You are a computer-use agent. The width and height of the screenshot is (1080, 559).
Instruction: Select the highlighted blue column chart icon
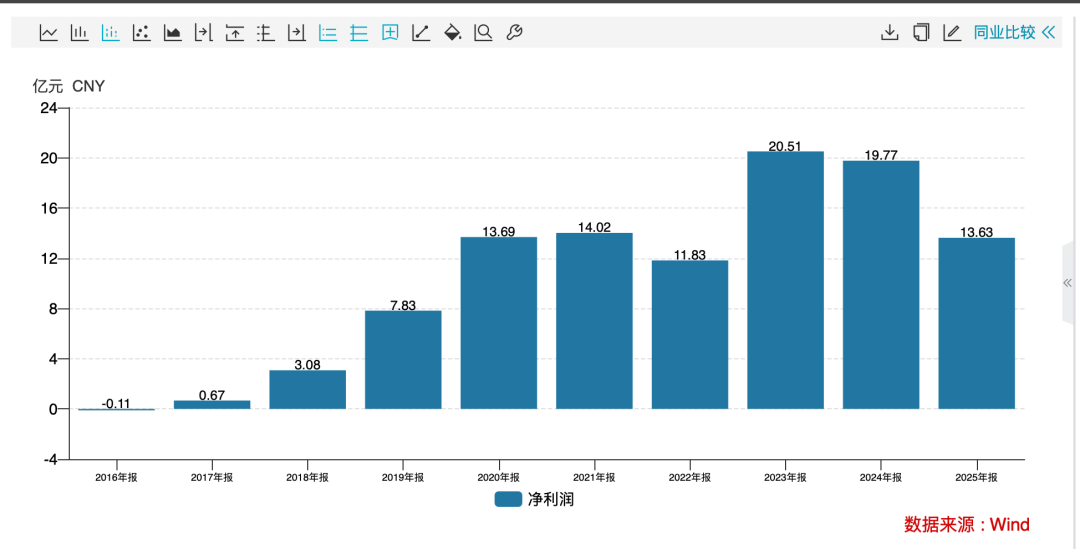click(x=110, y=32)
